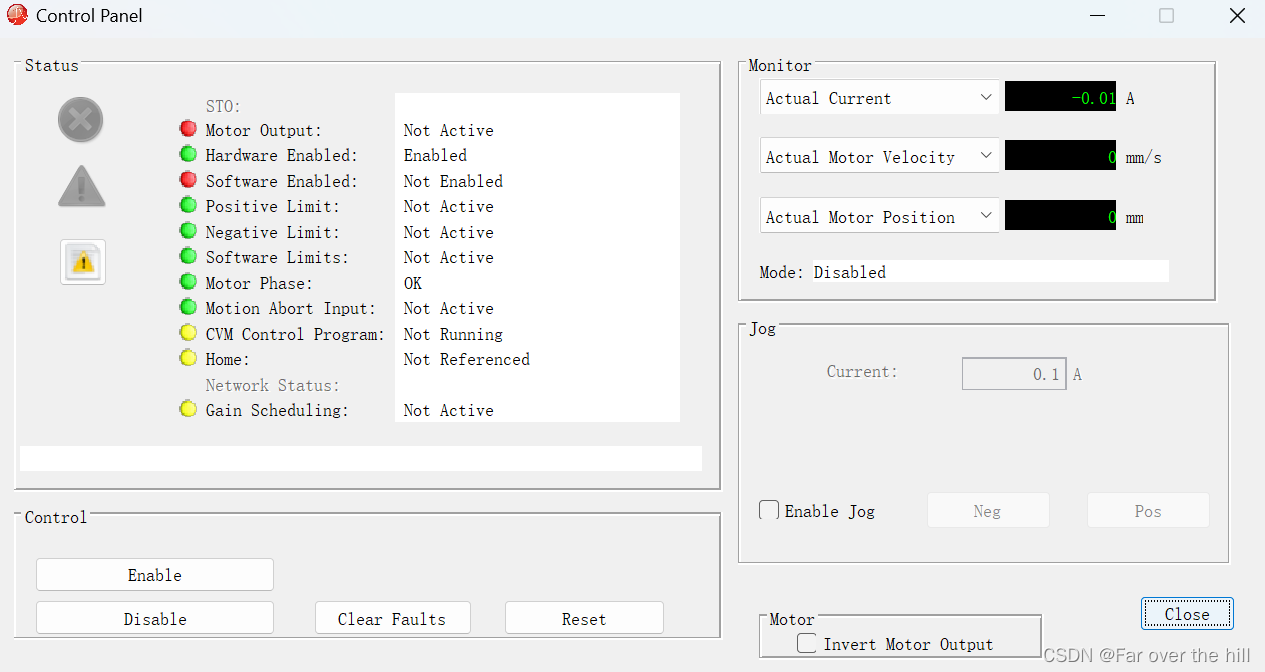Open the fault log document icon
The image size is (1265, 672).
pyautogui.click(x=83, y=262)
